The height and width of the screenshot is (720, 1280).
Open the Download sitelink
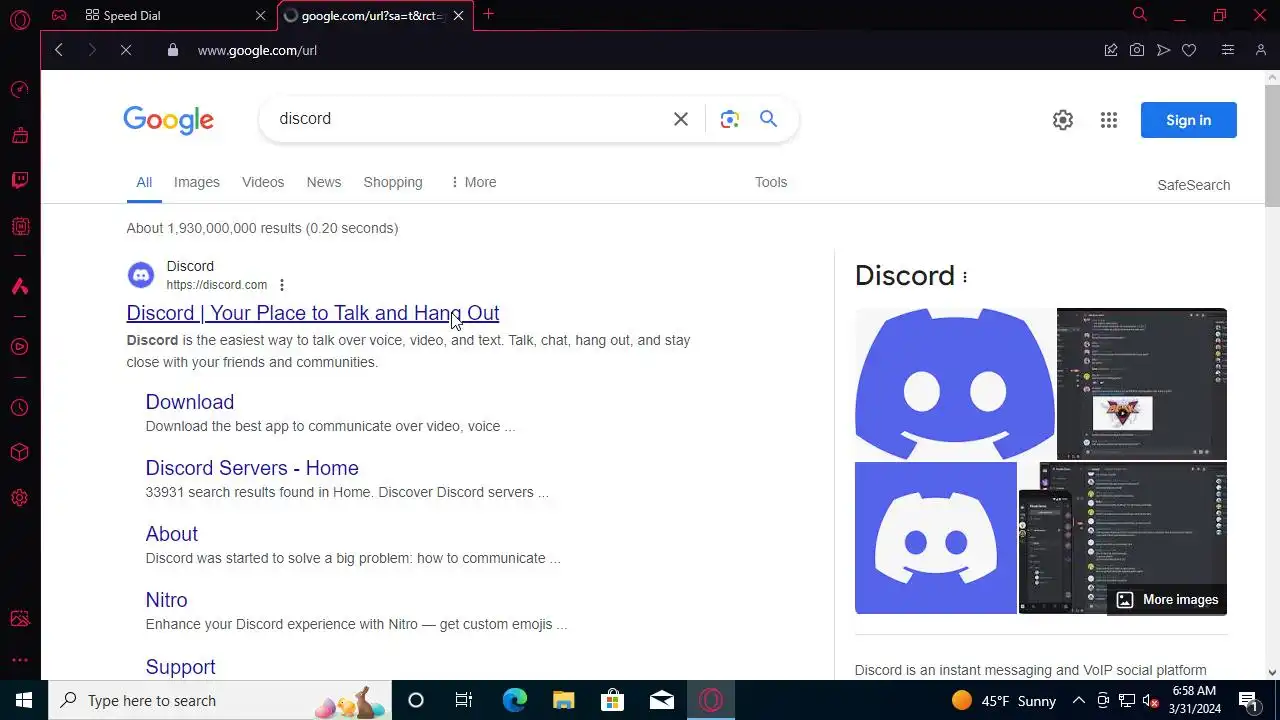(190, 402)
